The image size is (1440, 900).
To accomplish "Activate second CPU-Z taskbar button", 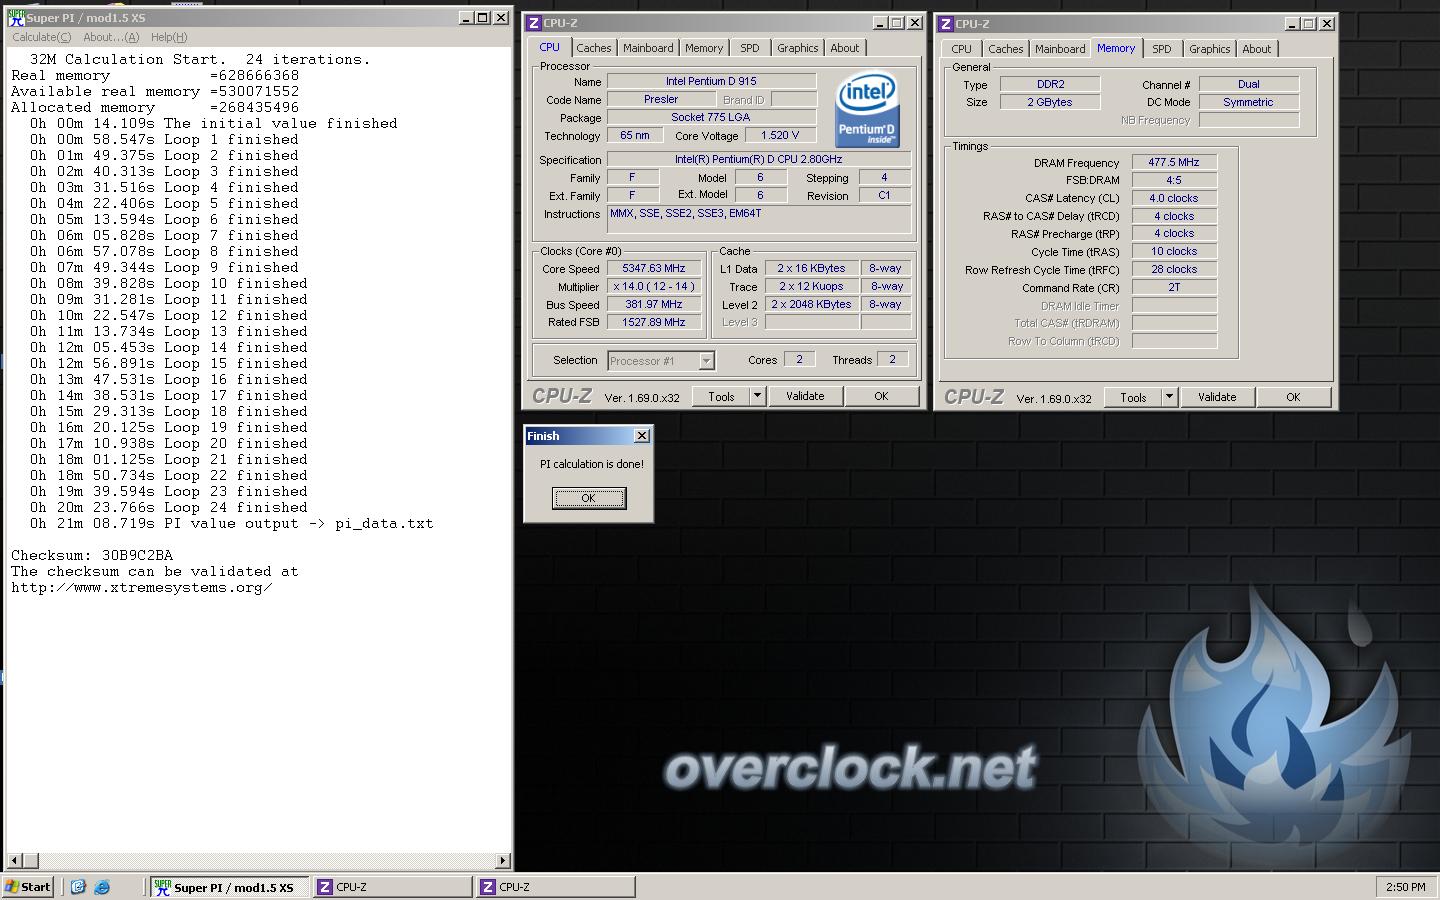I will point(556,887).
